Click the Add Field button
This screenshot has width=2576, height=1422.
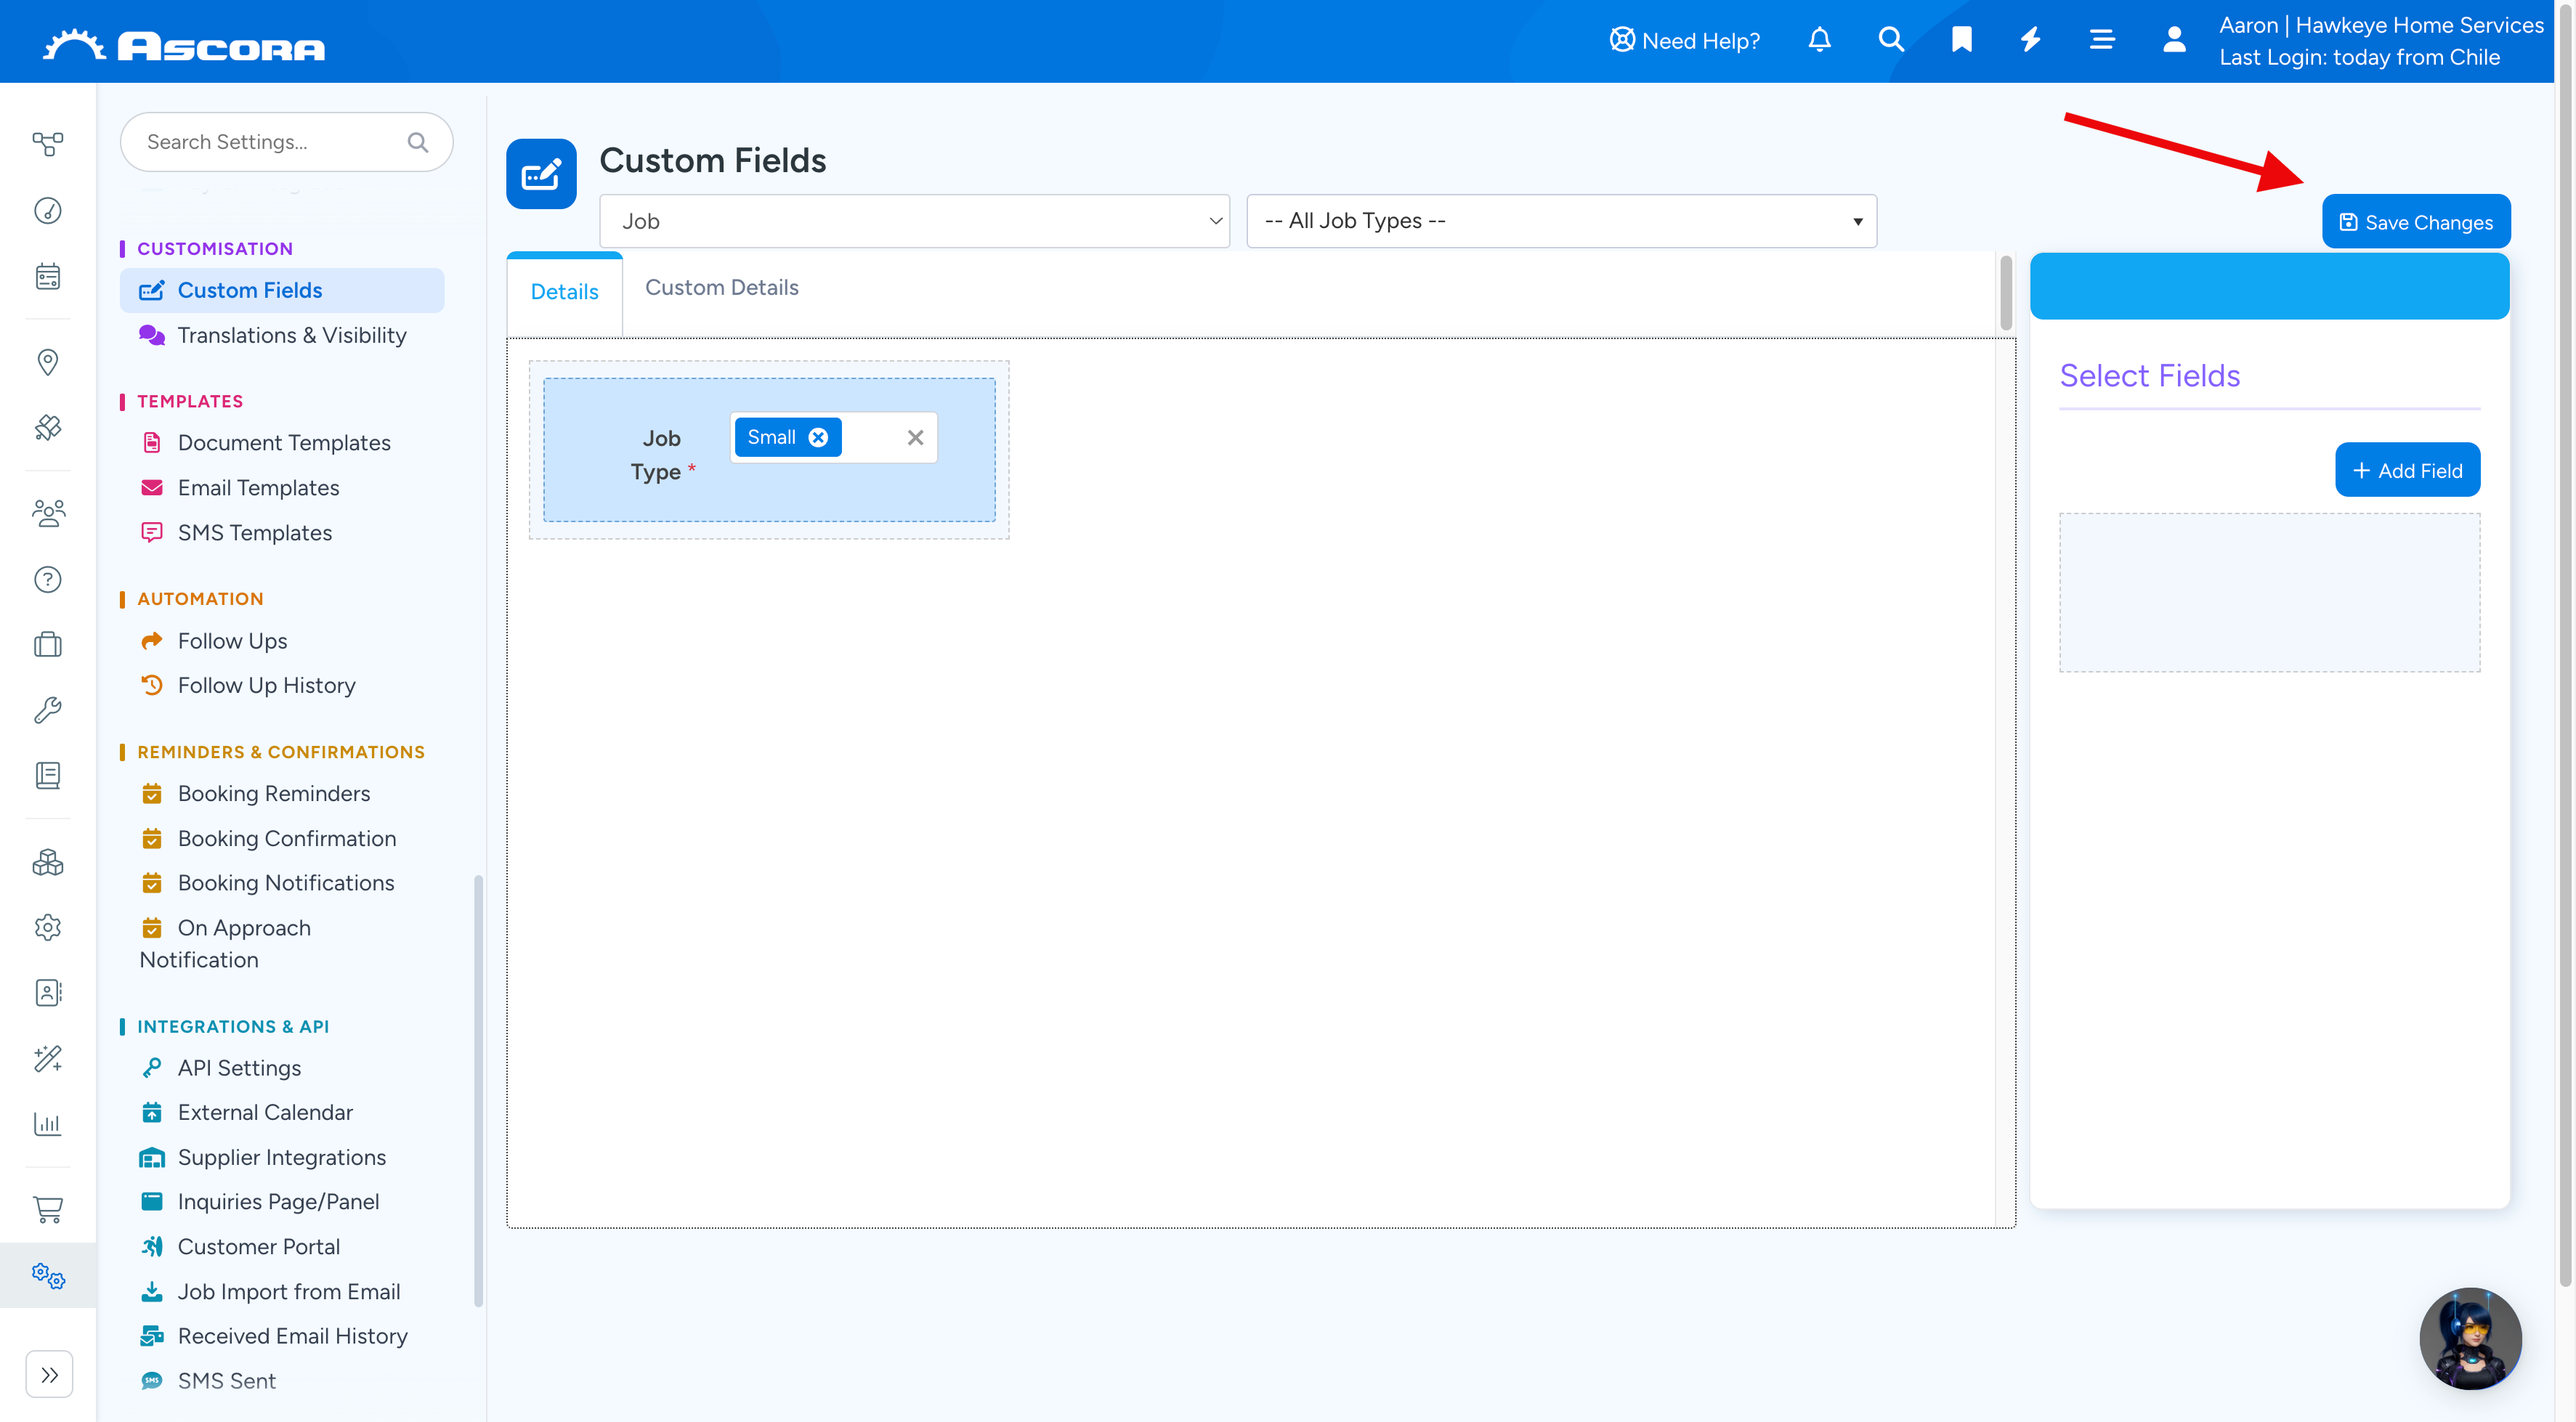pyautogui.click(x=2407, y=470)
